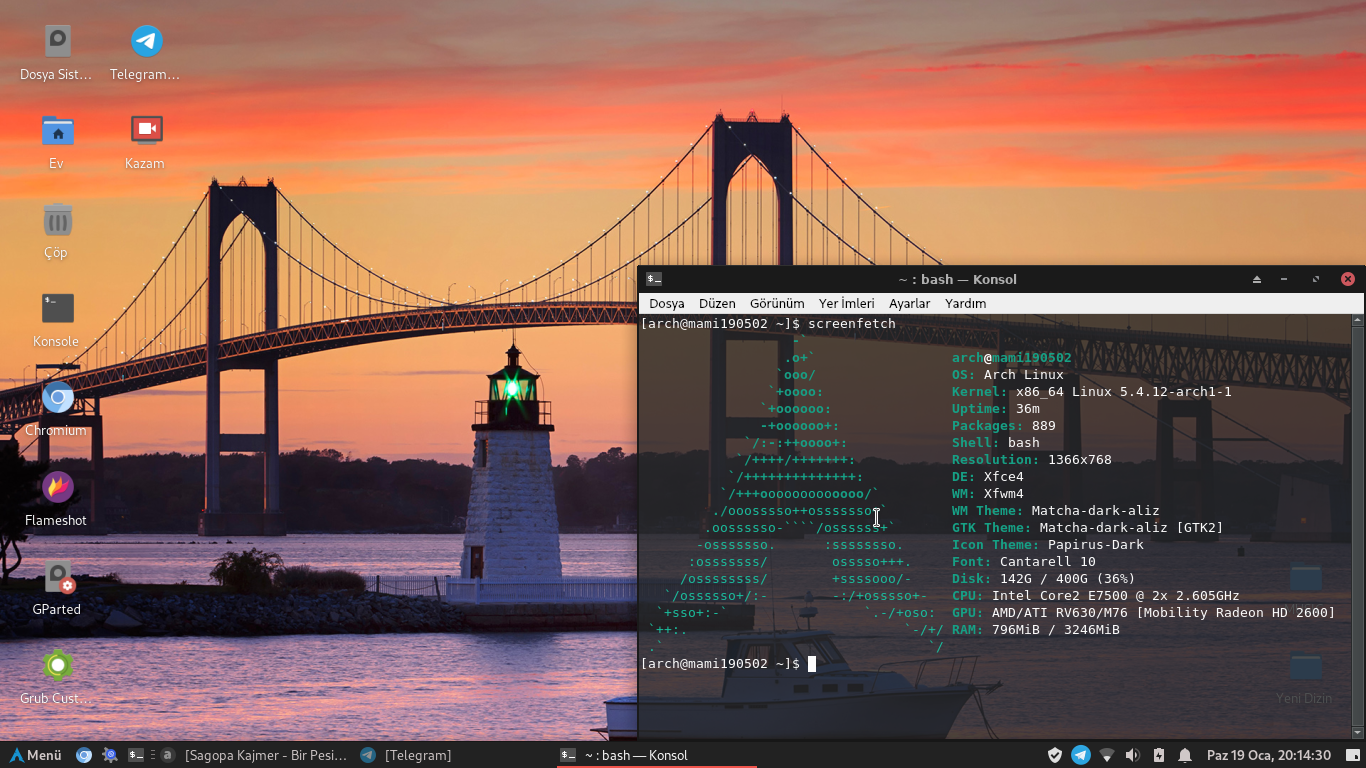1366x768 pixels.
Task: Click the "Resolution: 1366x768" line
Action: (1032, 460)
